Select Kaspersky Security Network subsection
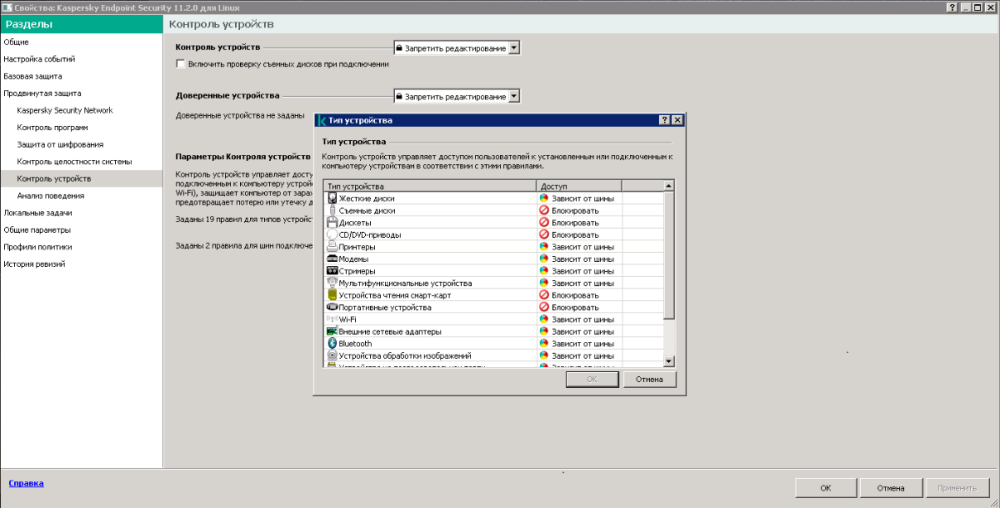The width and height of the screenshot is (1000, 508). [65, 110]
